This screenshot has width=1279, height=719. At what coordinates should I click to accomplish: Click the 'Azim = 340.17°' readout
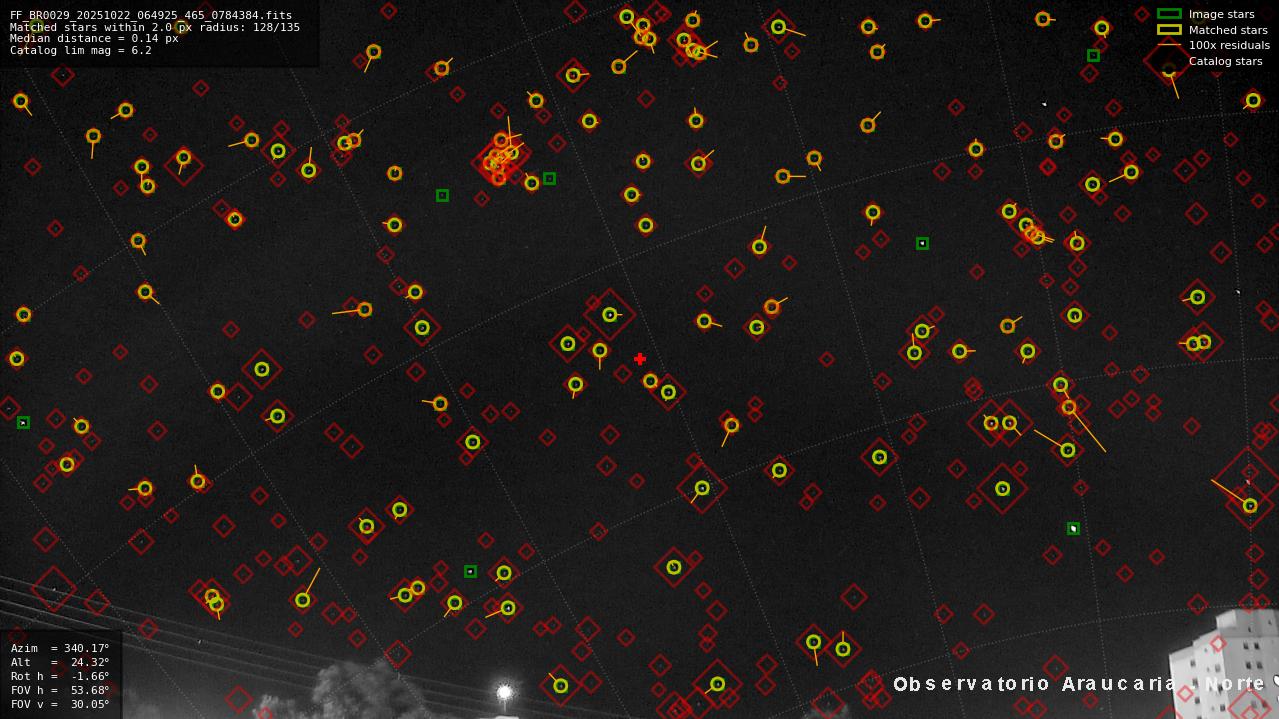click(x=60, y=648)
